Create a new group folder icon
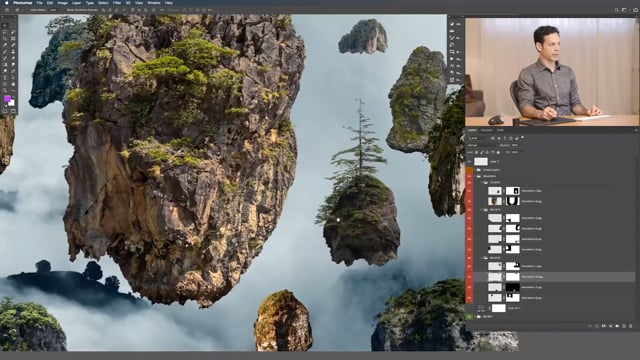 (x=617, y=326)
